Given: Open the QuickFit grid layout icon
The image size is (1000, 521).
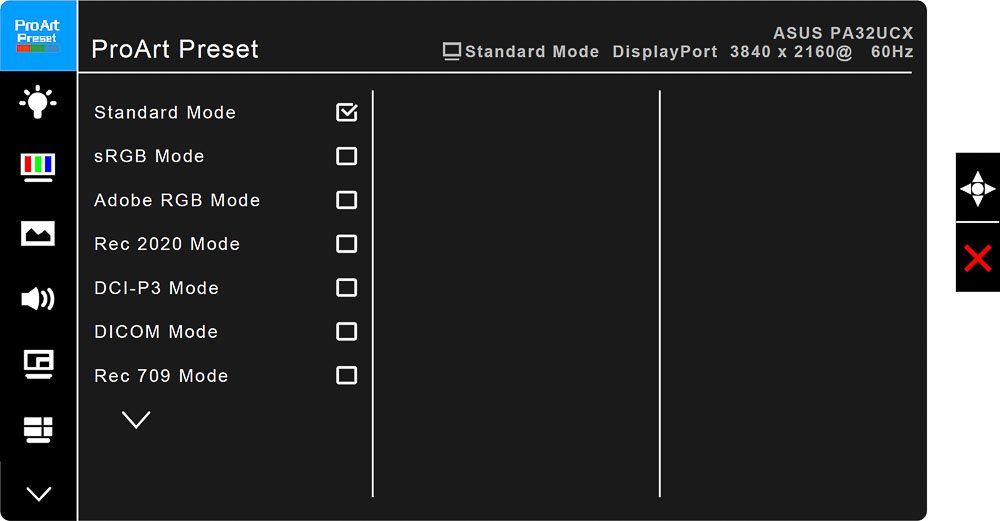Looking at the screenshot, I should point(38,430).
